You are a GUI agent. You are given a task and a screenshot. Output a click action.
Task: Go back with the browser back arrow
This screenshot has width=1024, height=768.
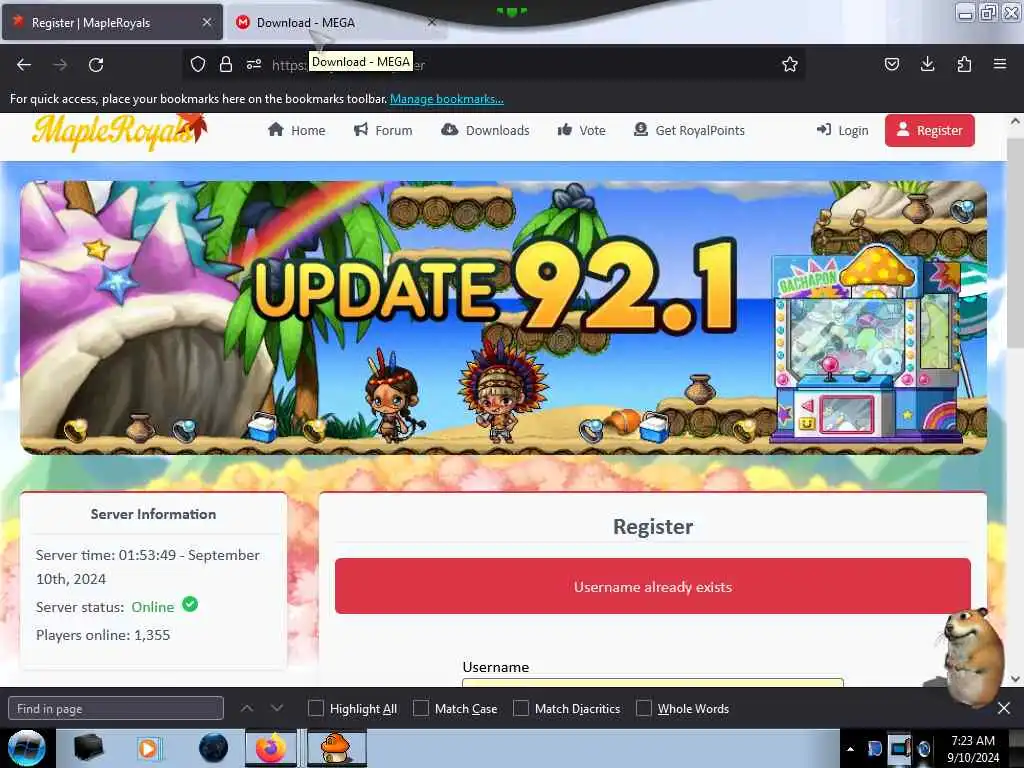click(24, 64)
